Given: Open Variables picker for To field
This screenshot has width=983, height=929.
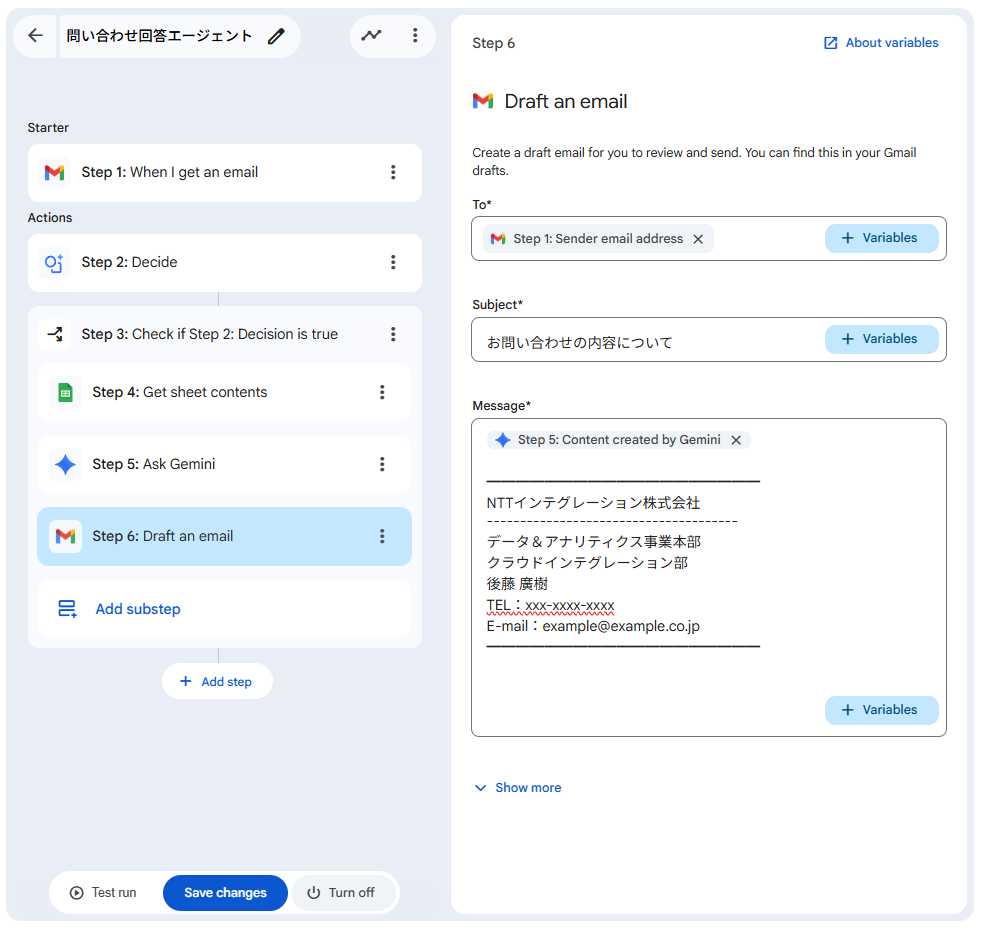Looking at the screenshot, I should point(881,238).
